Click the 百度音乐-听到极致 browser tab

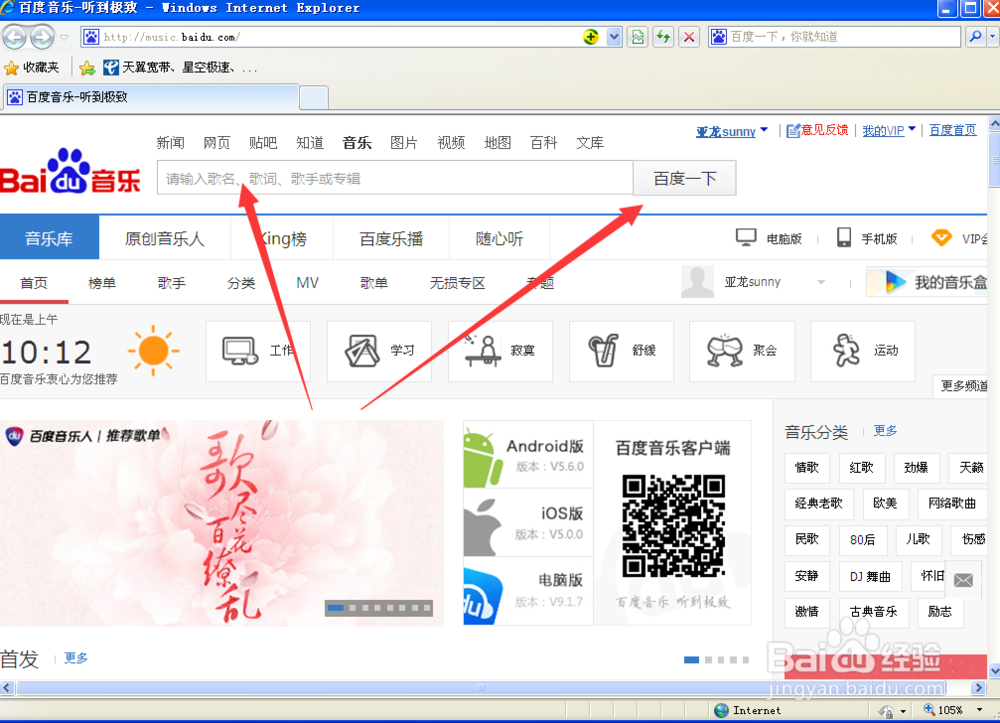(151, 97)
